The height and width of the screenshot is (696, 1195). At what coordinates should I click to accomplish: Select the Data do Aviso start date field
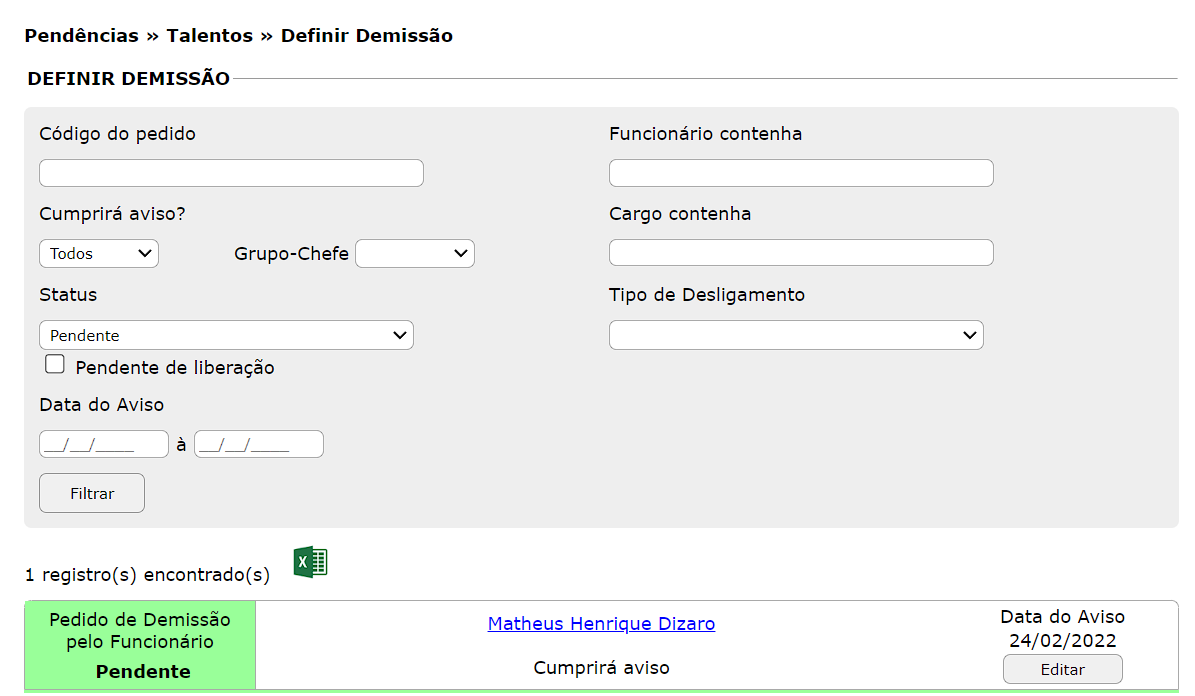pos(104,444)
